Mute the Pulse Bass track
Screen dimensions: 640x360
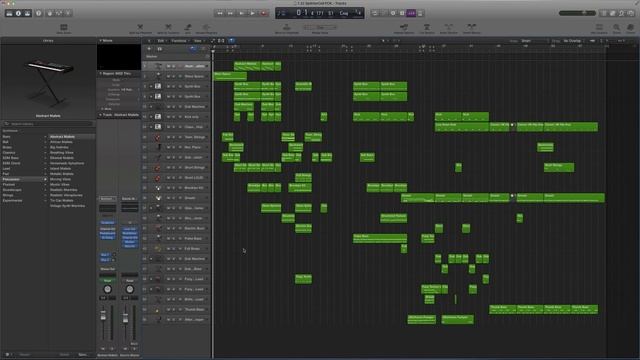coord(168,238)
